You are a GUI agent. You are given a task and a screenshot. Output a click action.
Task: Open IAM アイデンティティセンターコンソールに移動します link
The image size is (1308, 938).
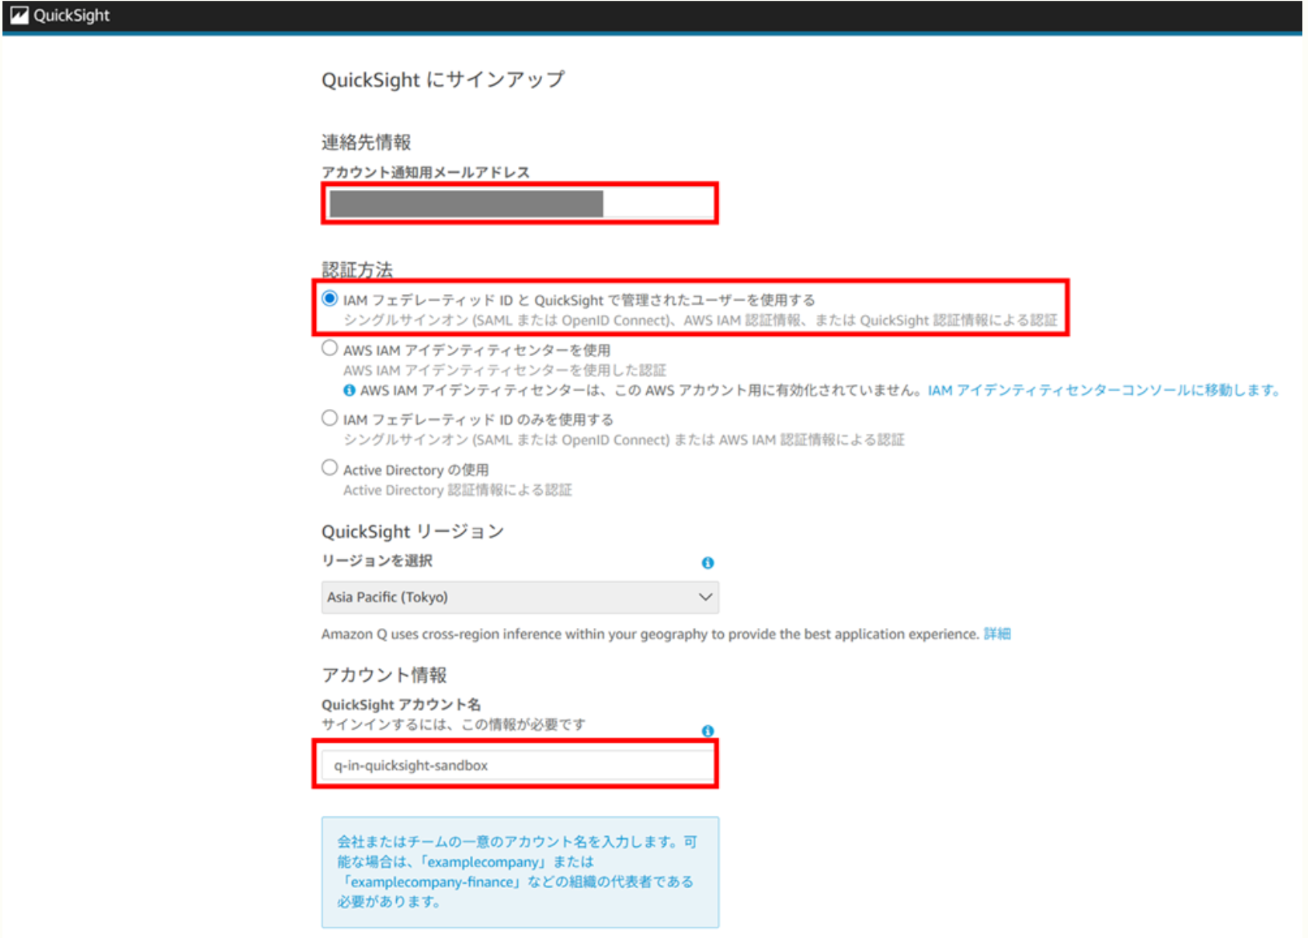(x=1104, y=390)
